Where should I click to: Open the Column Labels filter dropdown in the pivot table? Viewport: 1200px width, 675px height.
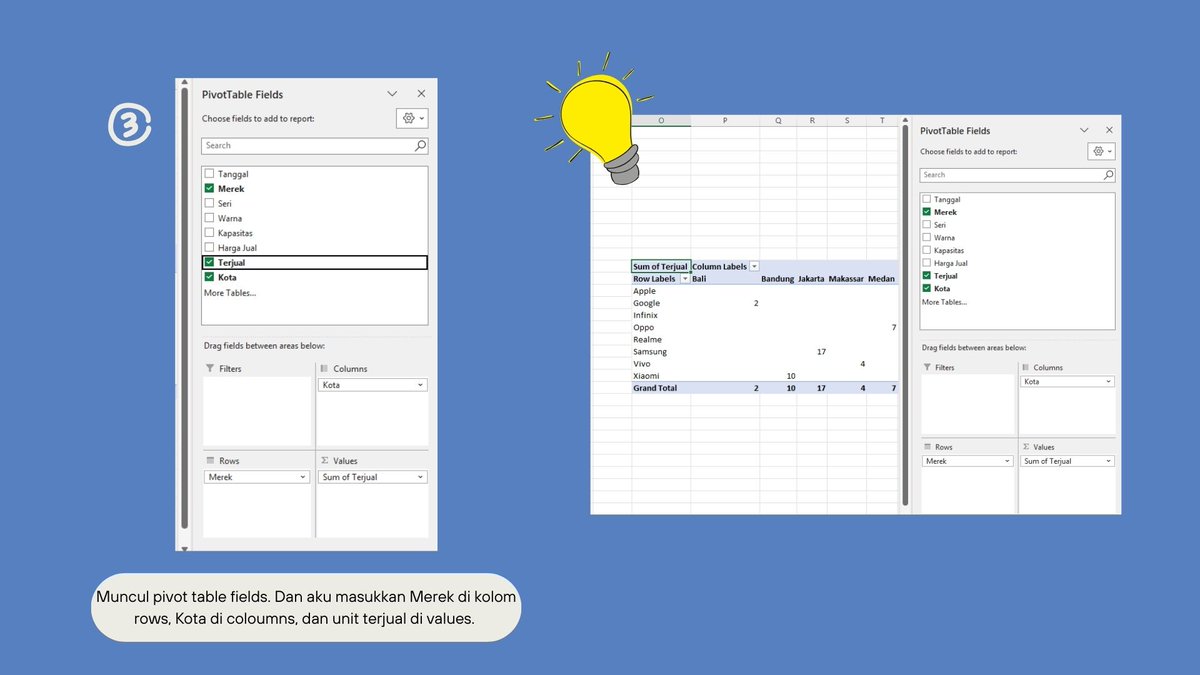click(754, 266)
